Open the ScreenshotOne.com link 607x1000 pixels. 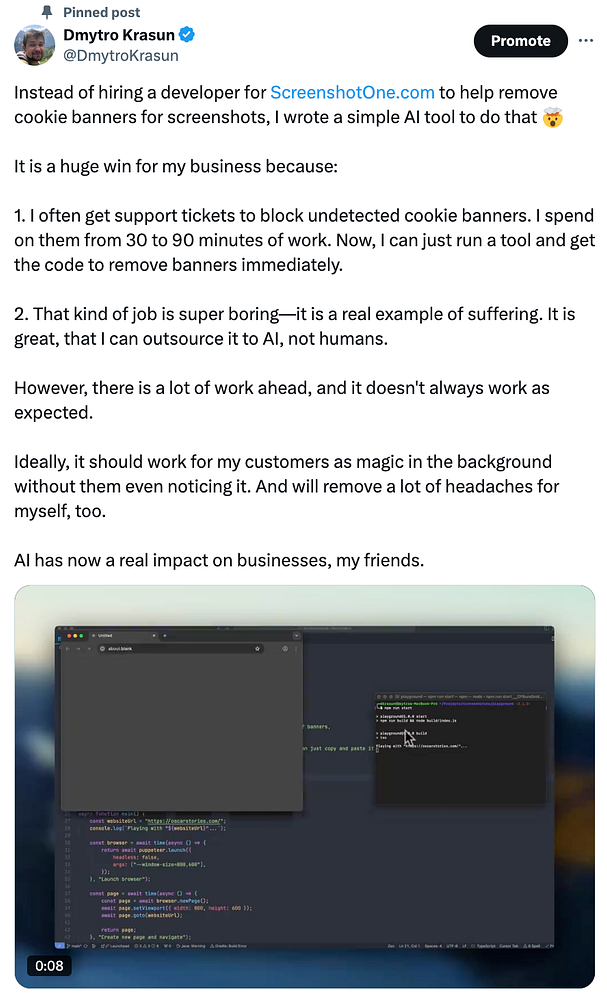352,92
